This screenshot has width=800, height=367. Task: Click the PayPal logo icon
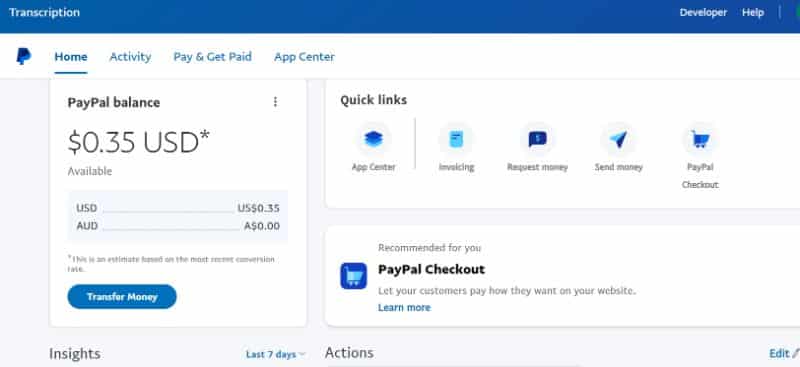coord(23,56)
